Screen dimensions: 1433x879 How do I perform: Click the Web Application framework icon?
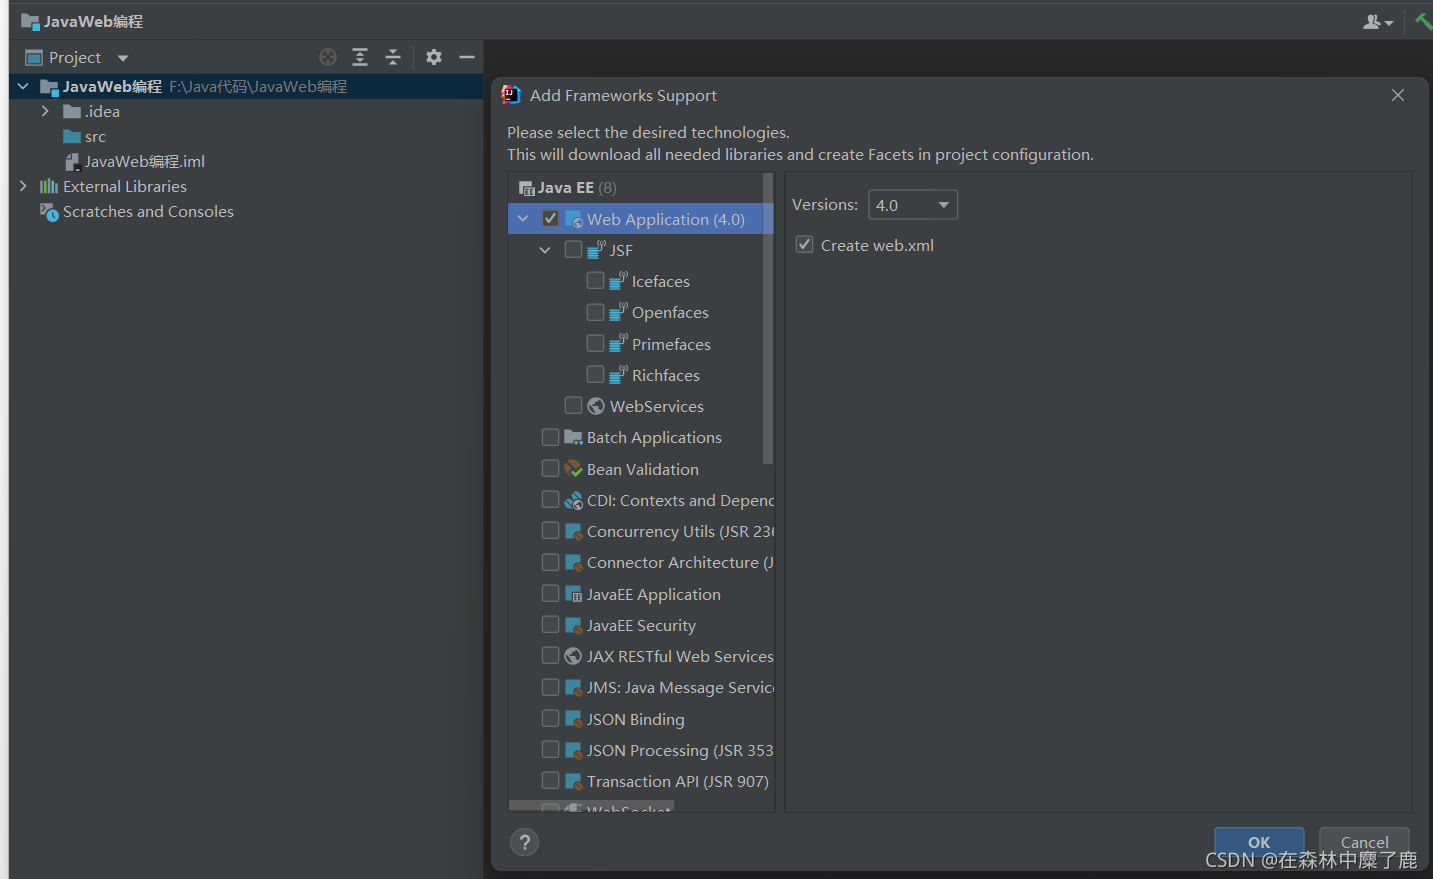(574, 219)
